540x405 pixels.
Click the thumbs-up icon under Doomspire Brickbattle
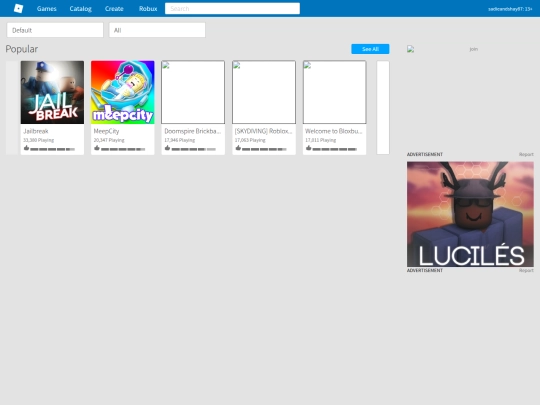167,148
